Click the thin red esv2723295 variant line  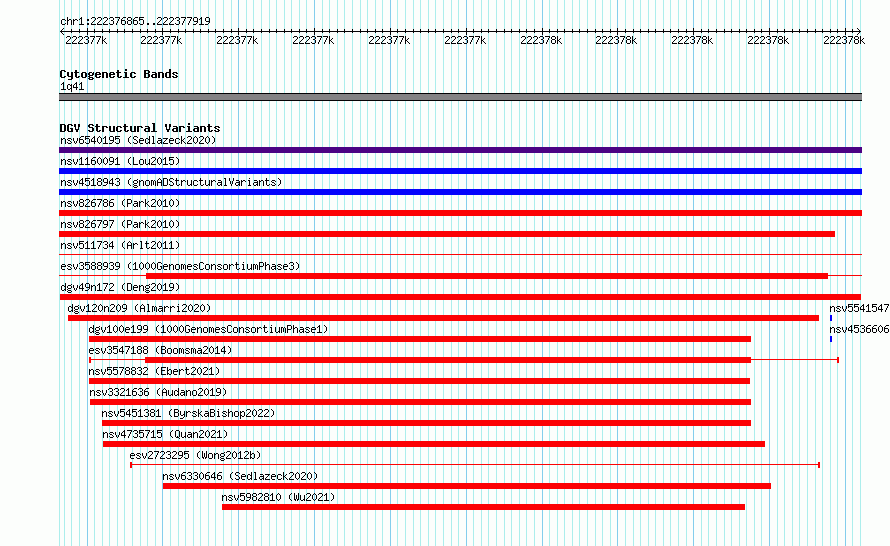pos(475,465)
